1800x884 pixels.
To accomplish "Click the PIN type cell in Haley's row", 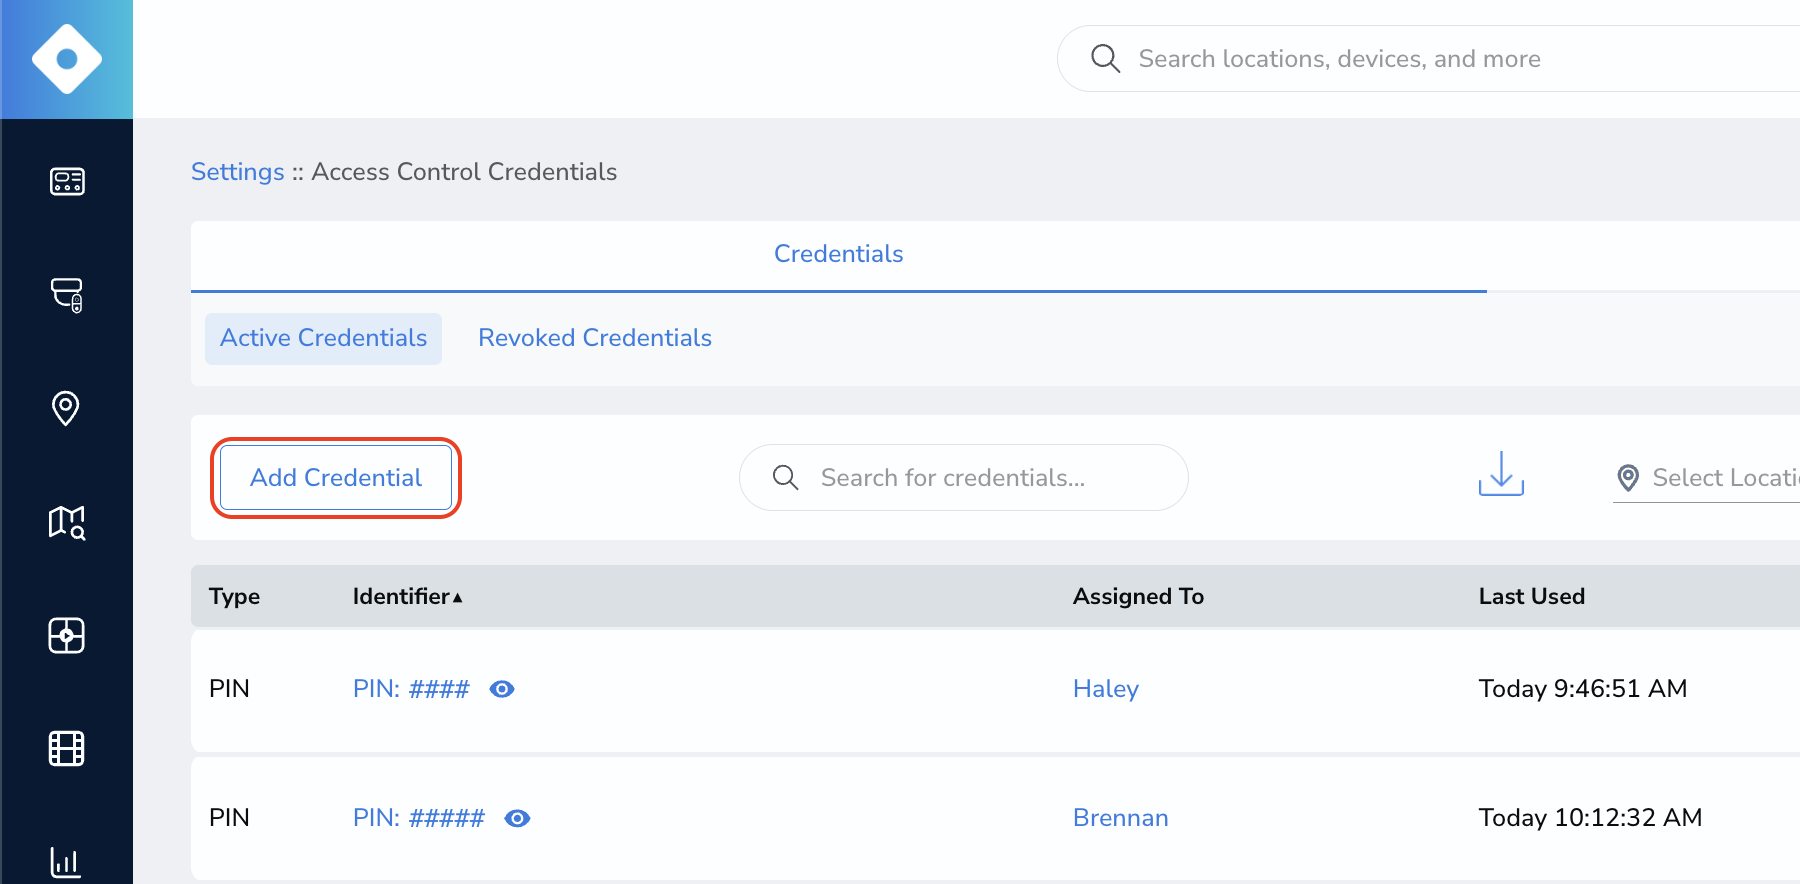I will [229, 689].
